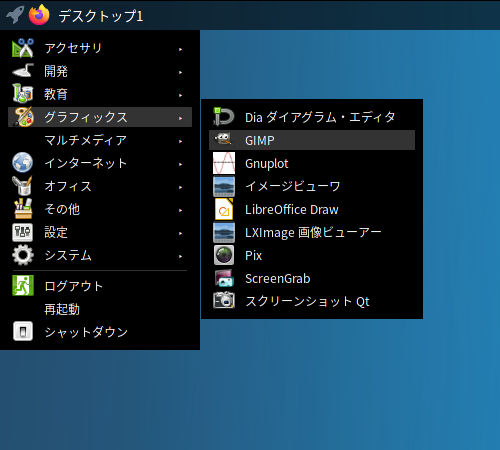The image size is (500, 450).
Task: Launch Pix from the submenu
Action: (312, 255)
